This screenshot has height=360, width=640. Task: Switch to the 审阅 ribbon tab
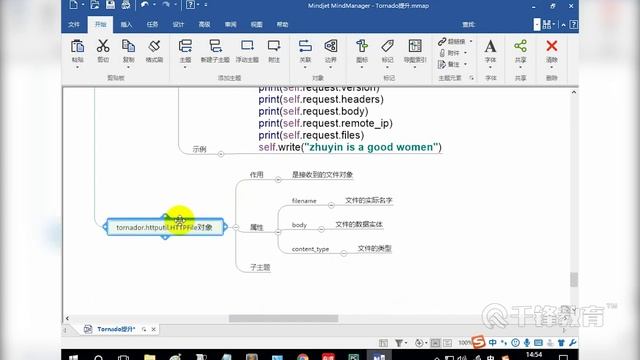(x=231, y=24)
